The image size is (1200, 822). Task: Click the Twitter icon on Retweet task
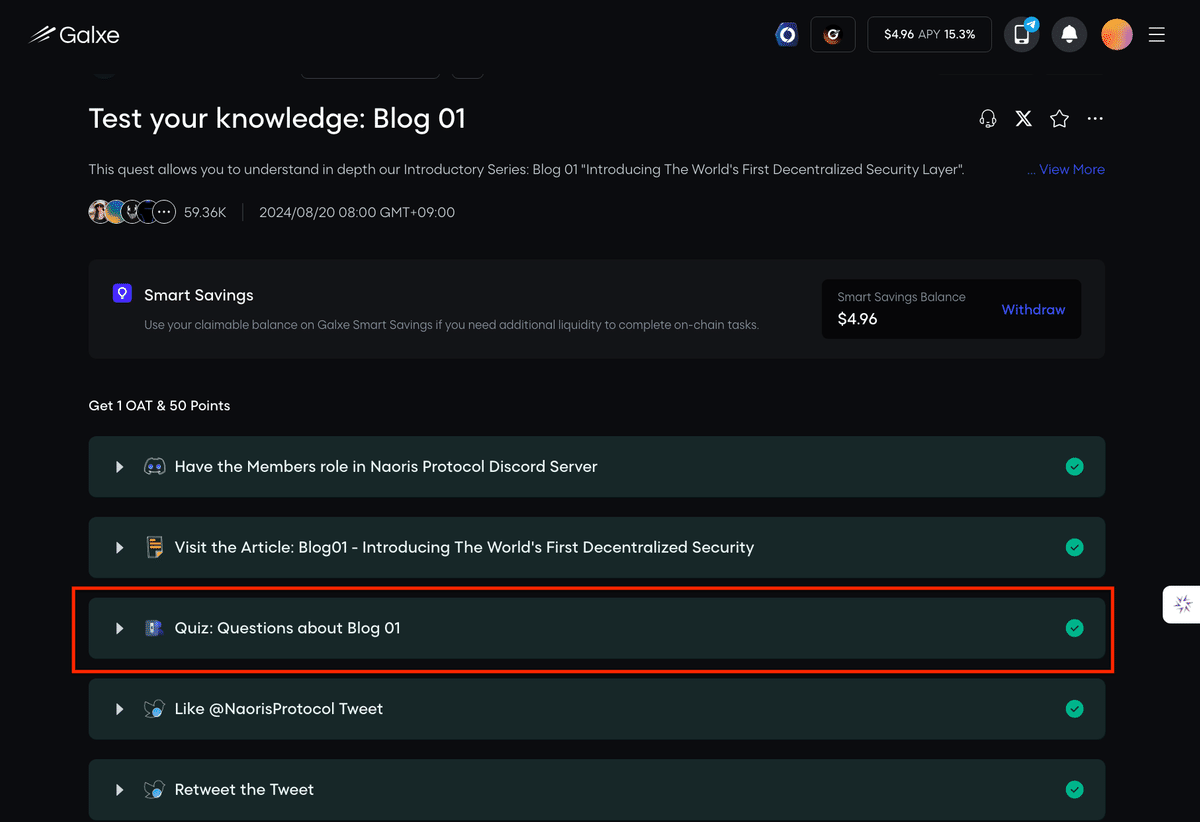point(154,790)
